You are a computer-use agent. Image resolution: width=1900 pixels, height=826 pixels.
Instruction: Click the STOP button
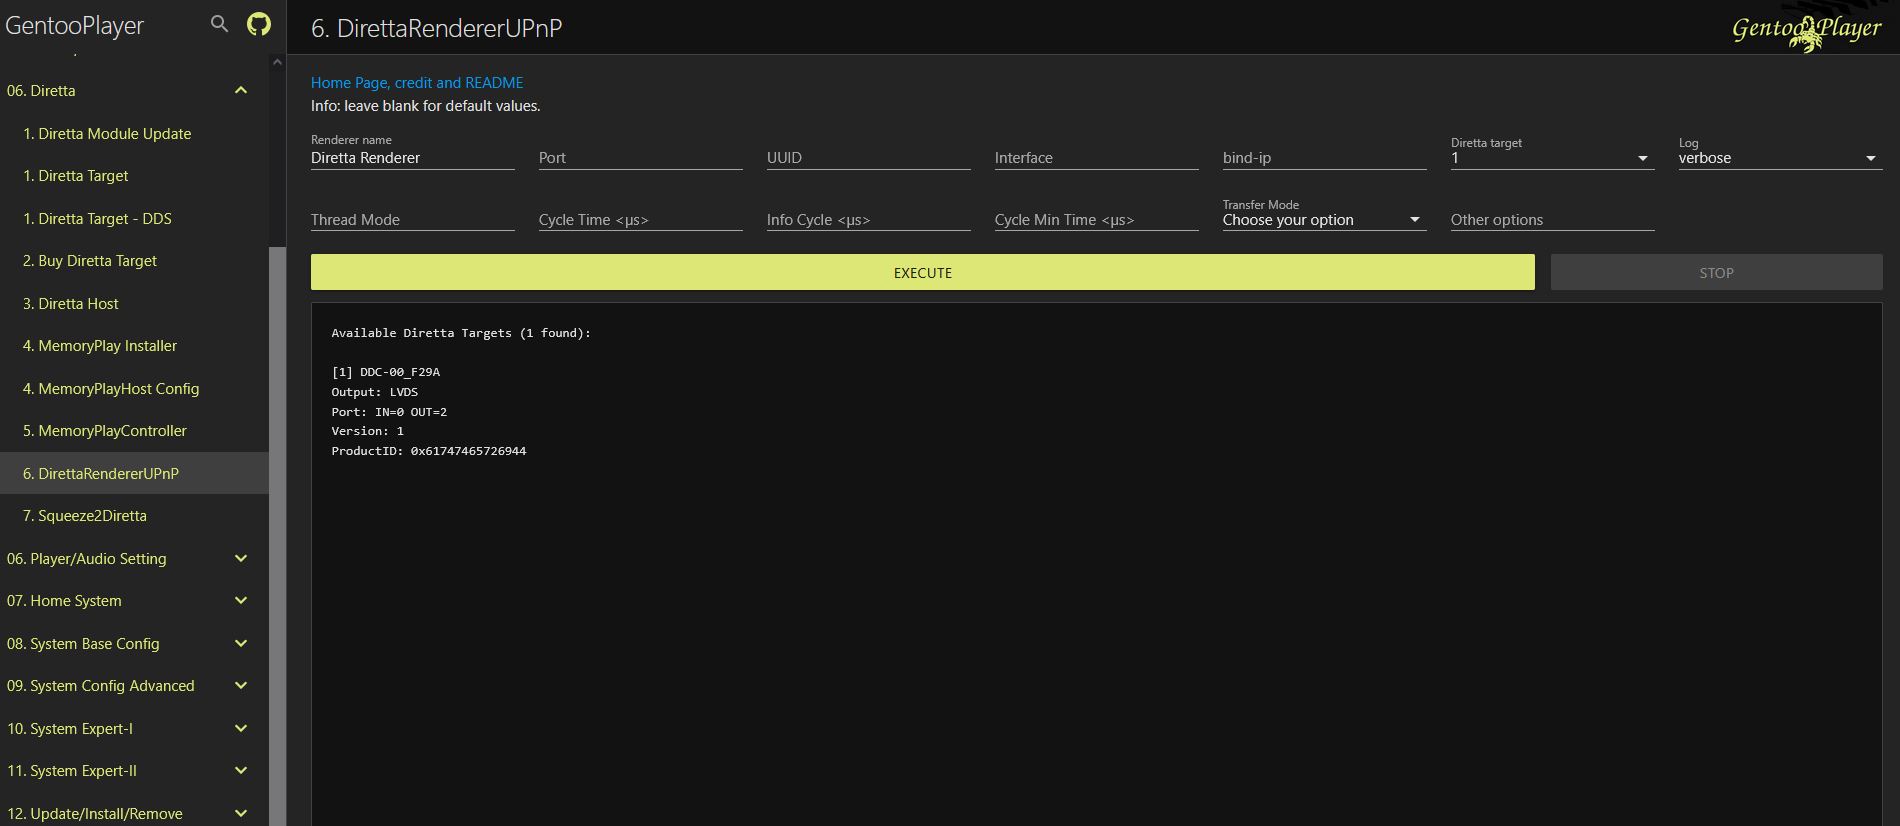click(1716, 273)
